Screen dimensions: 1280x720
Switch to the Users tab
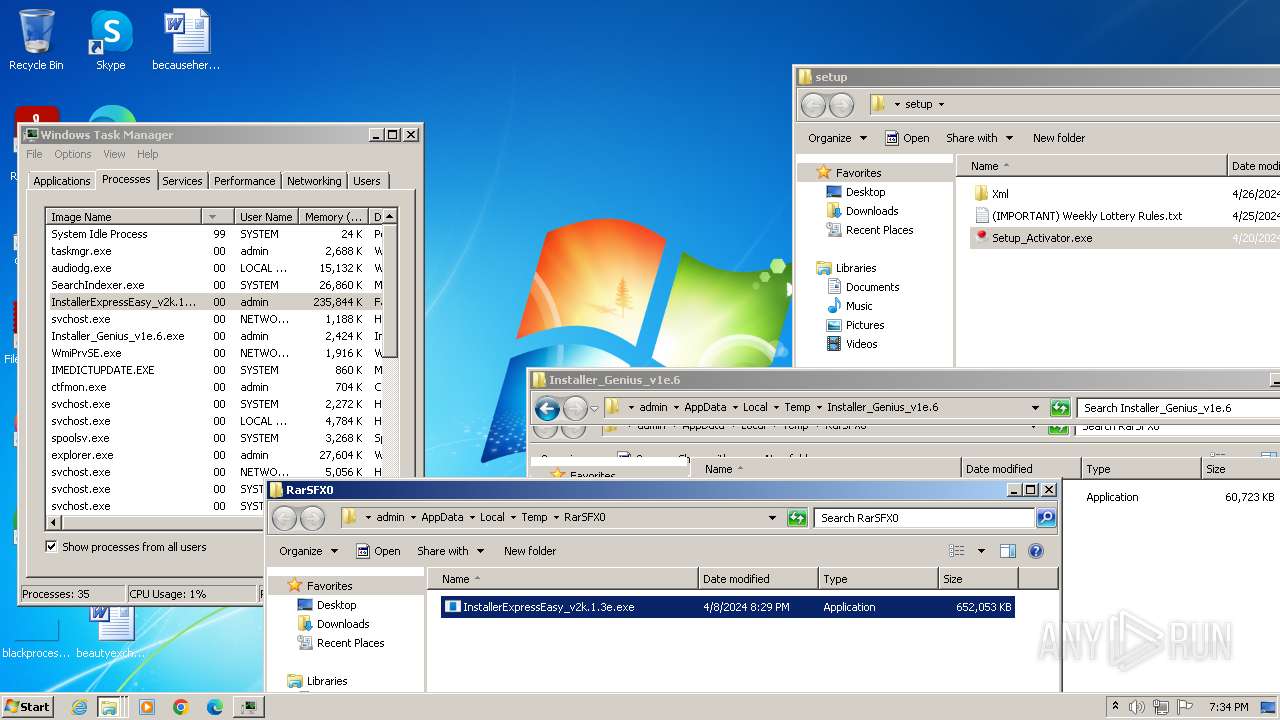[x=366, y=181]
